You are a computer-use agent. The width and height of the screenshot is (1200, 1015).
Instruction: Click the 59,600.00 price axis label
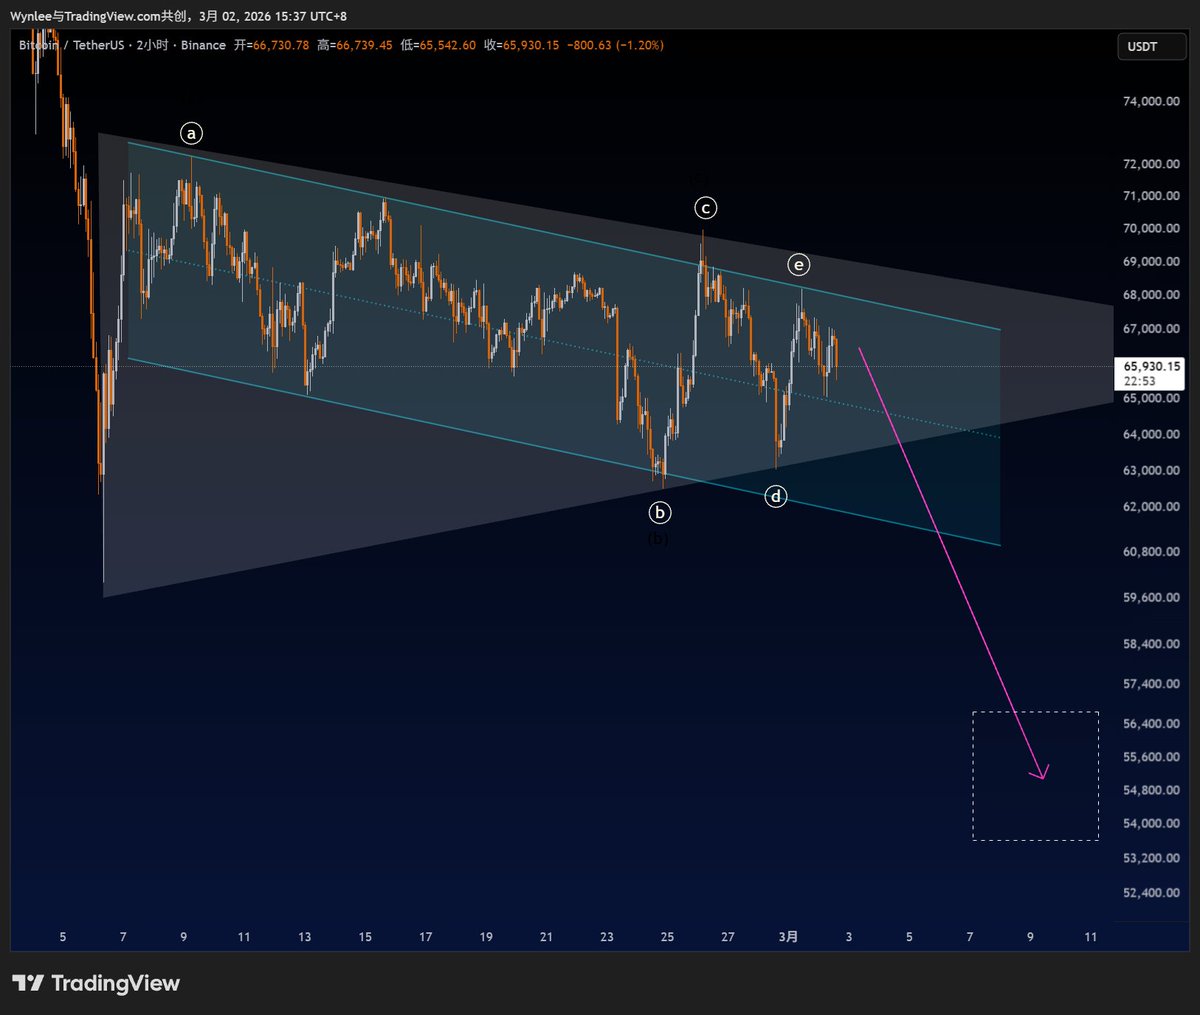[1151, 598]
